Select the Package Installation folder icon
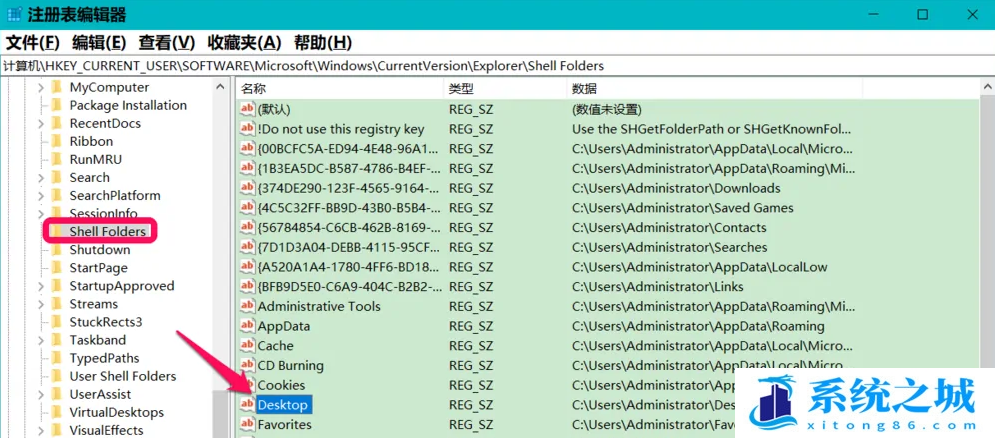 coord(57,105)
